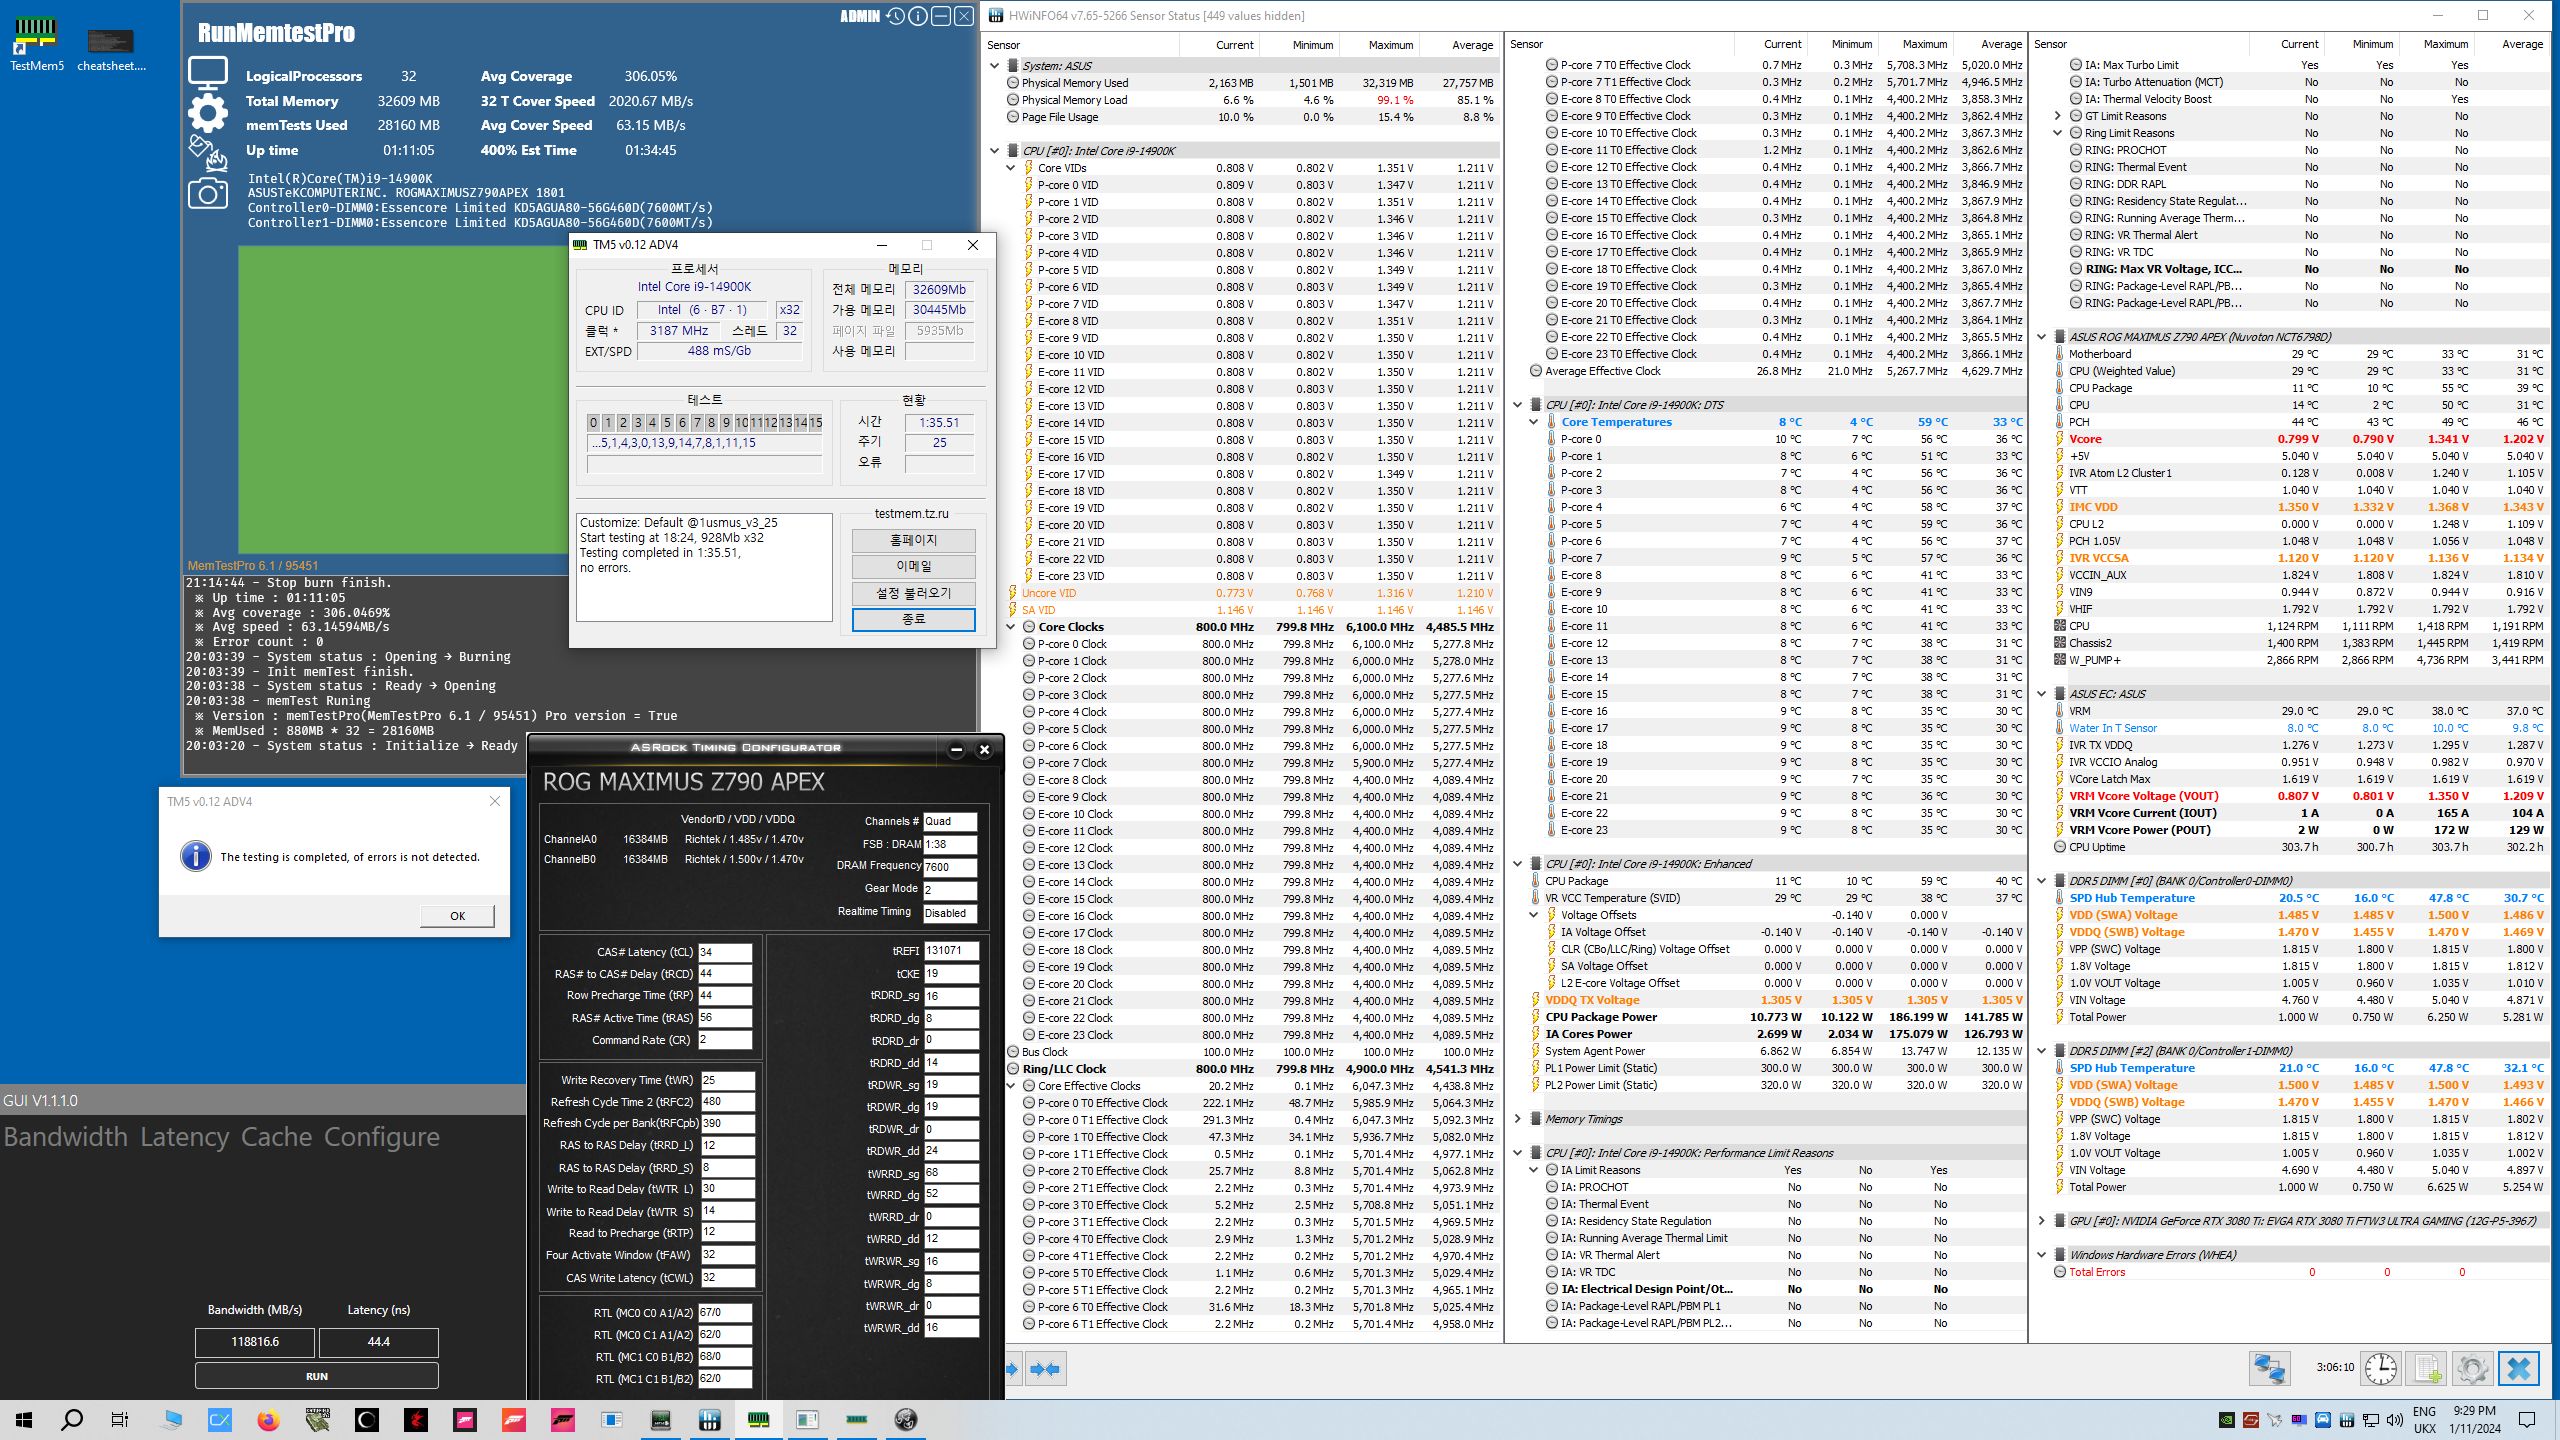Click Gear Mode field in Timing Configurator
This screenshot has height=1440, width=2560.
click(x=949, y=889)
